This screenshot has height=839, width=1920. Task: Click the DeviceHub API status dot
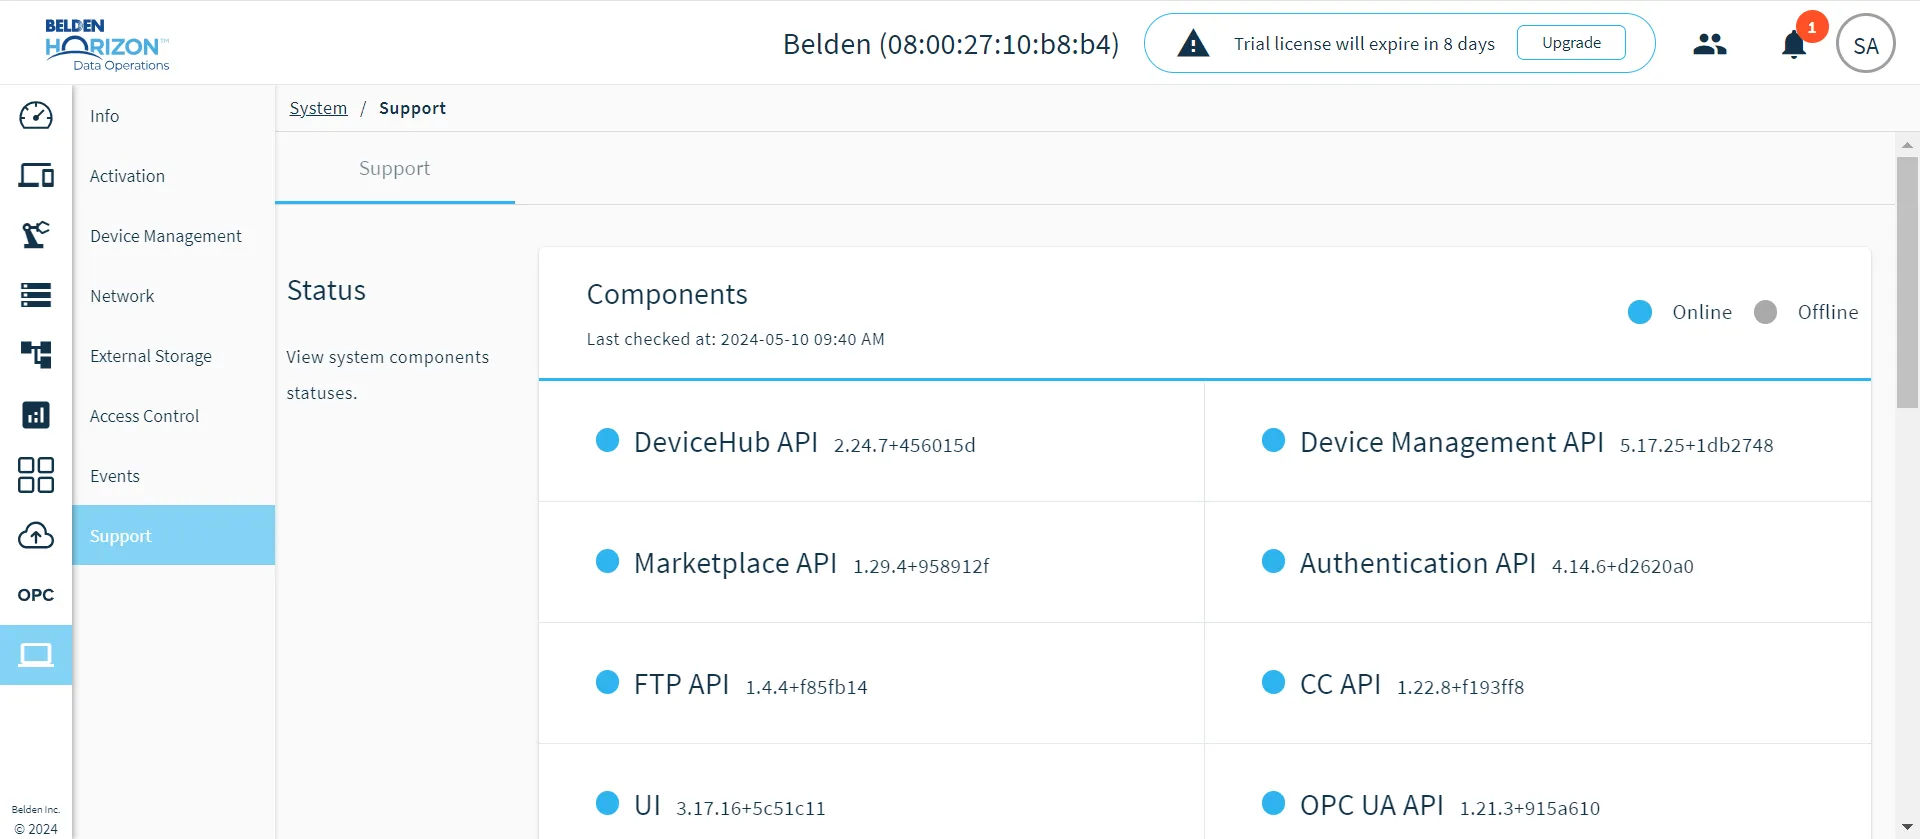[x=607, y=440]
